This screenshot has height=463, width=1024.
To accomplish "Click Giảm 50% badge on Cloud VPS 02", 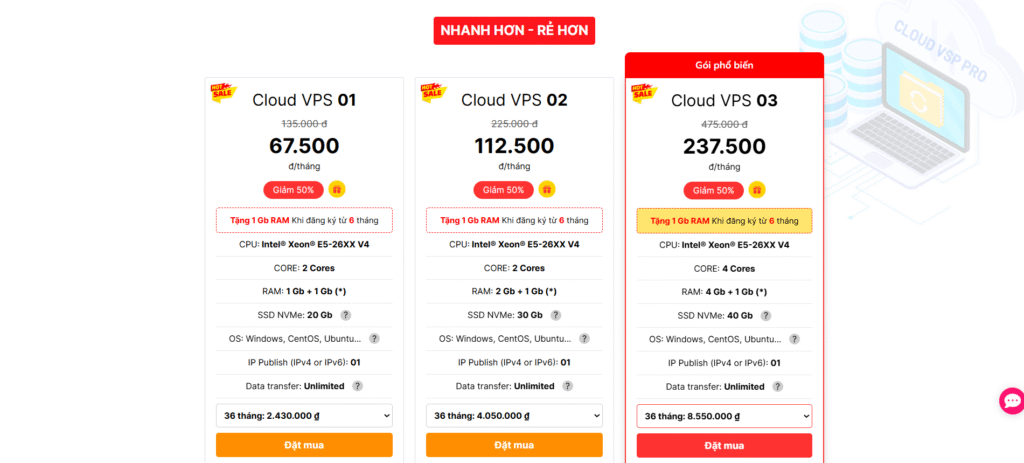I will [x=503, y=190].
